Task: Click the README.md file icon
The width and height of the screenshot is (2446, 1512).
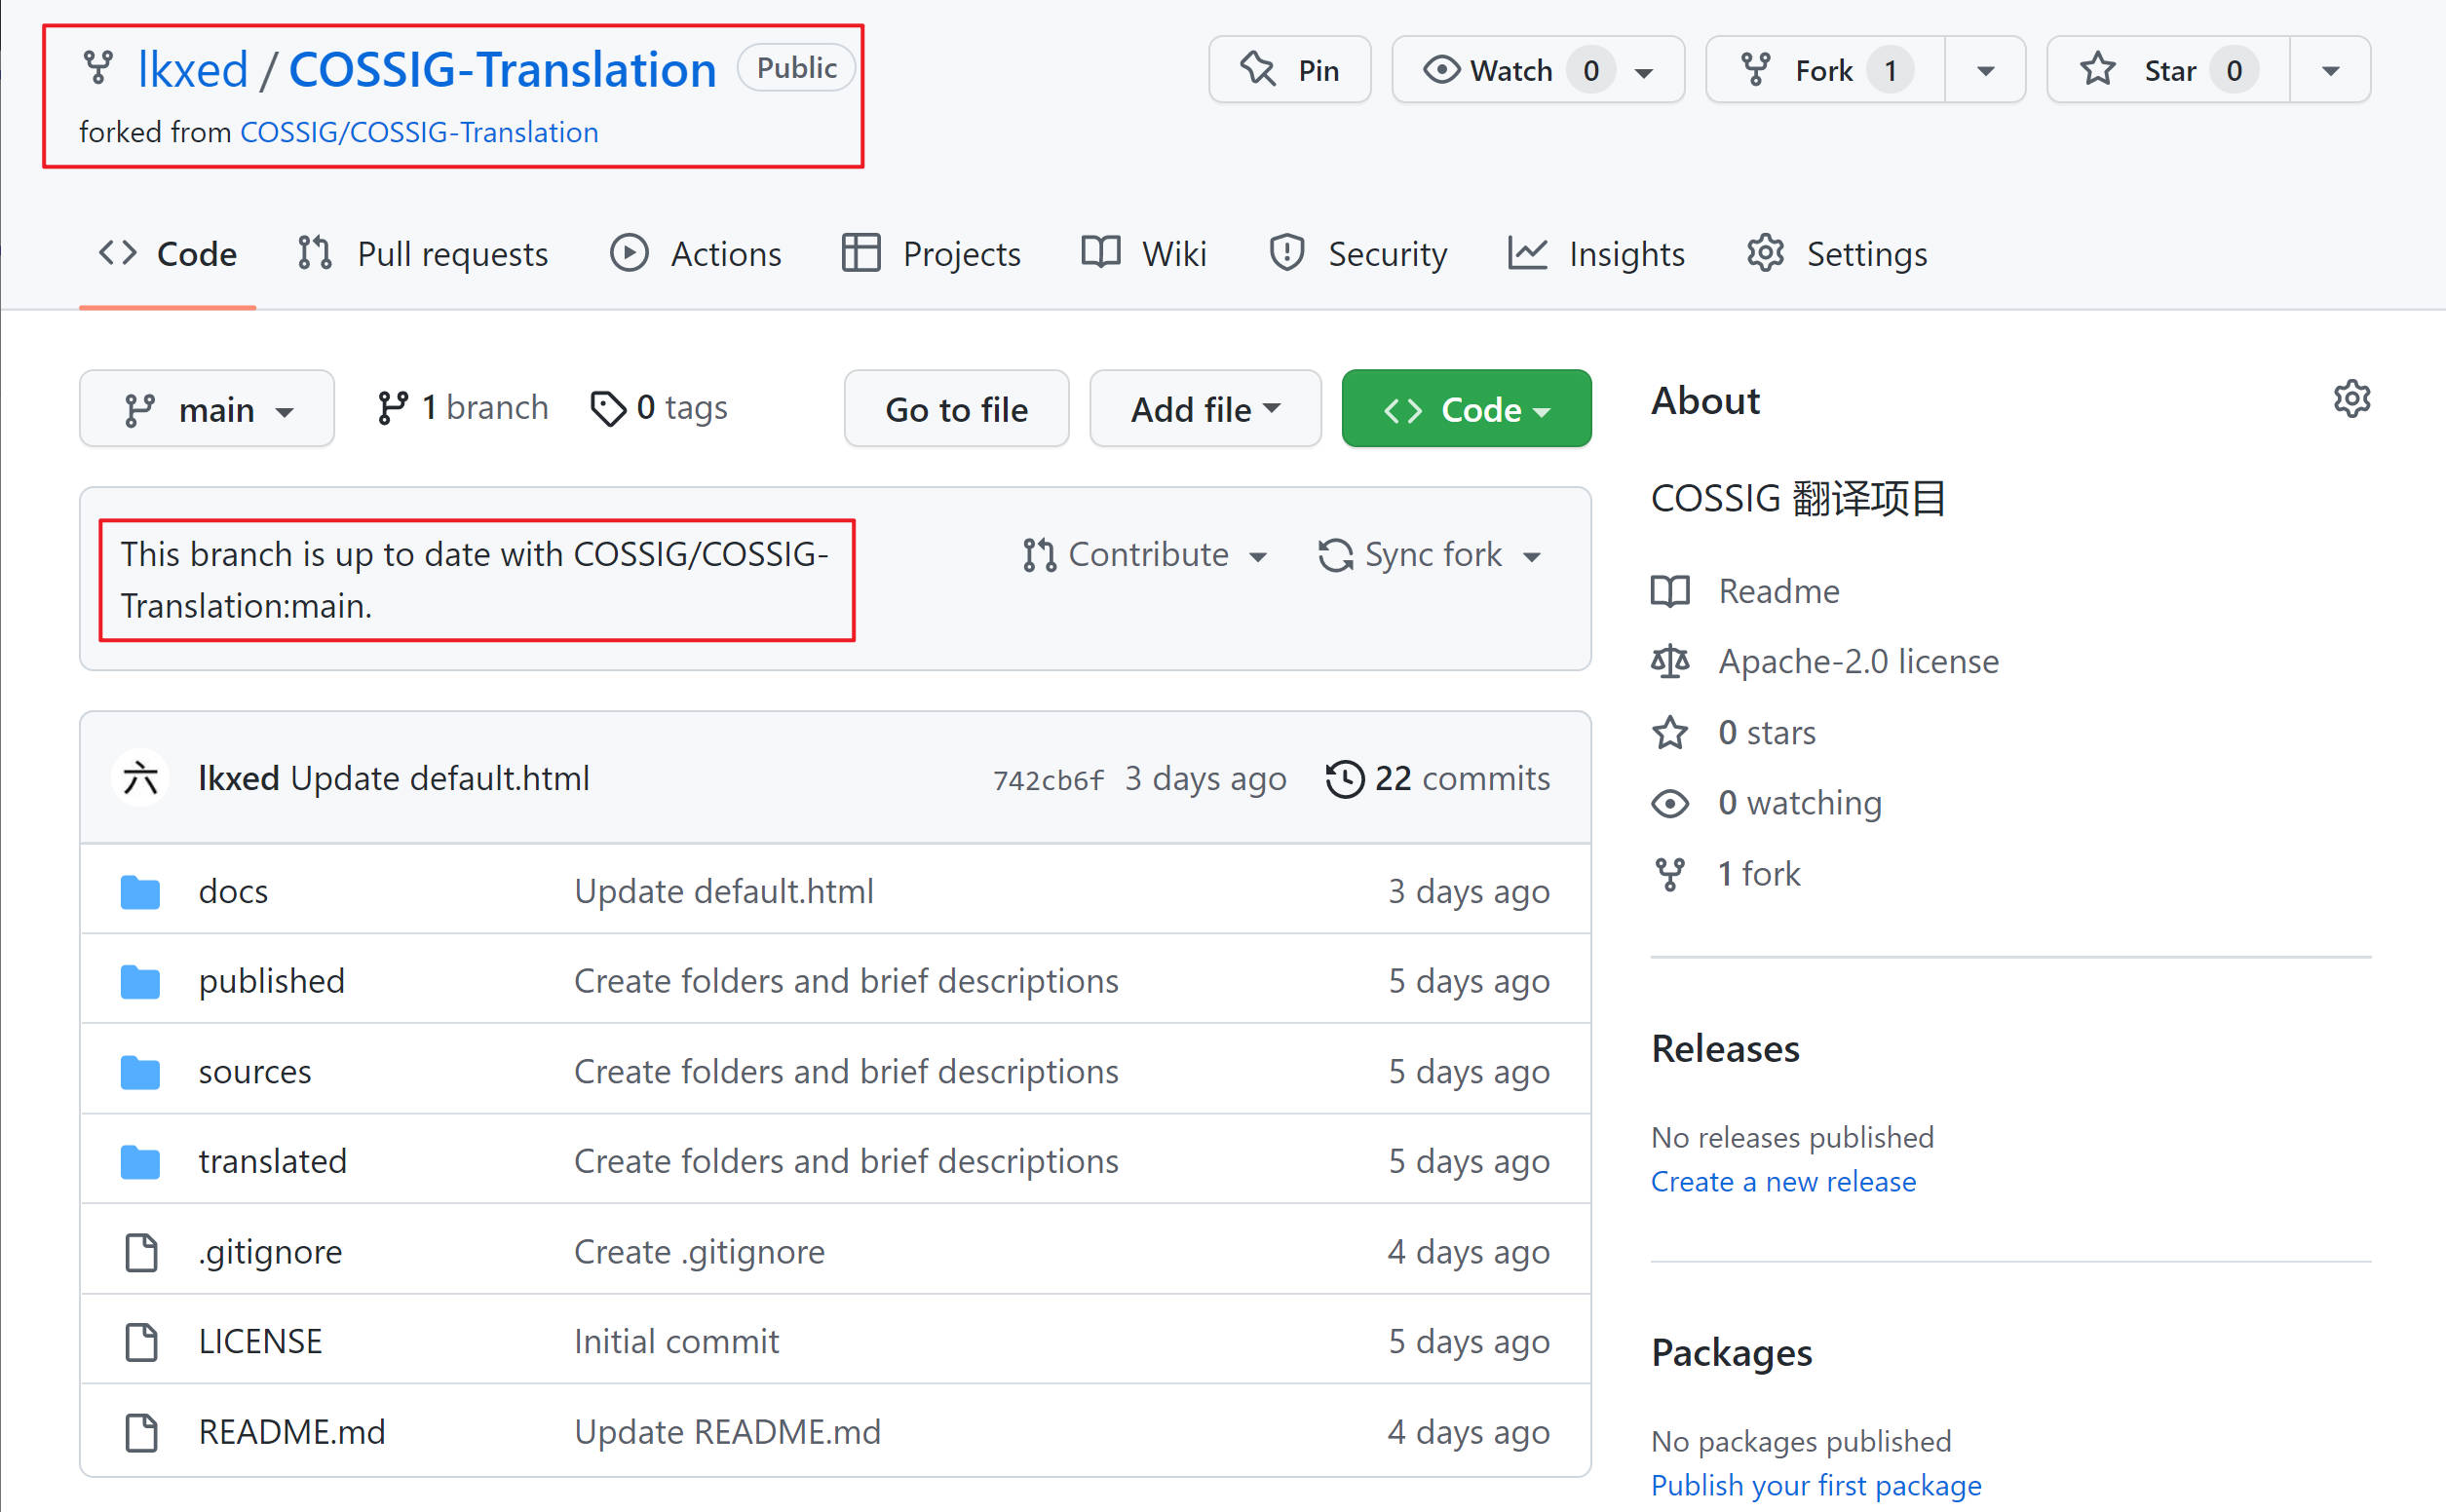Action: pos(141,1432)
